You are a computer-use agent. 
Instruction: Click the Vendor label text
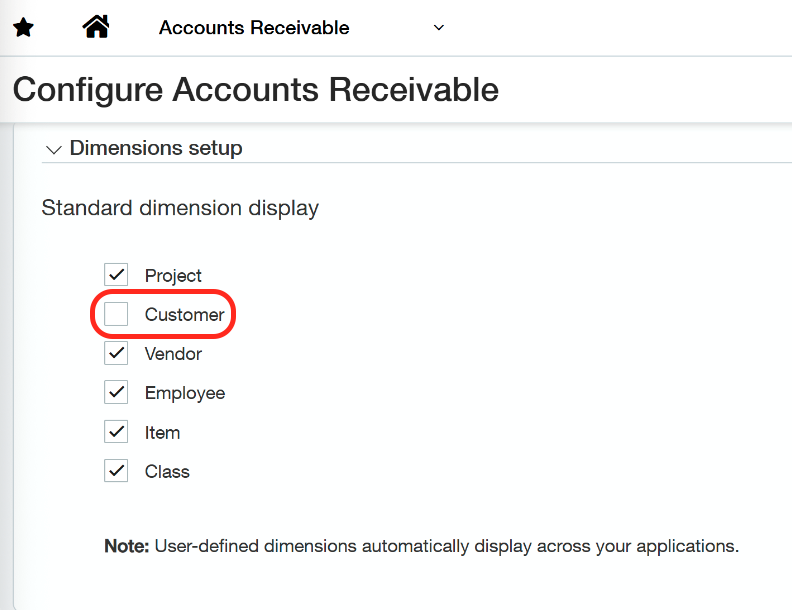pos(173,354)
